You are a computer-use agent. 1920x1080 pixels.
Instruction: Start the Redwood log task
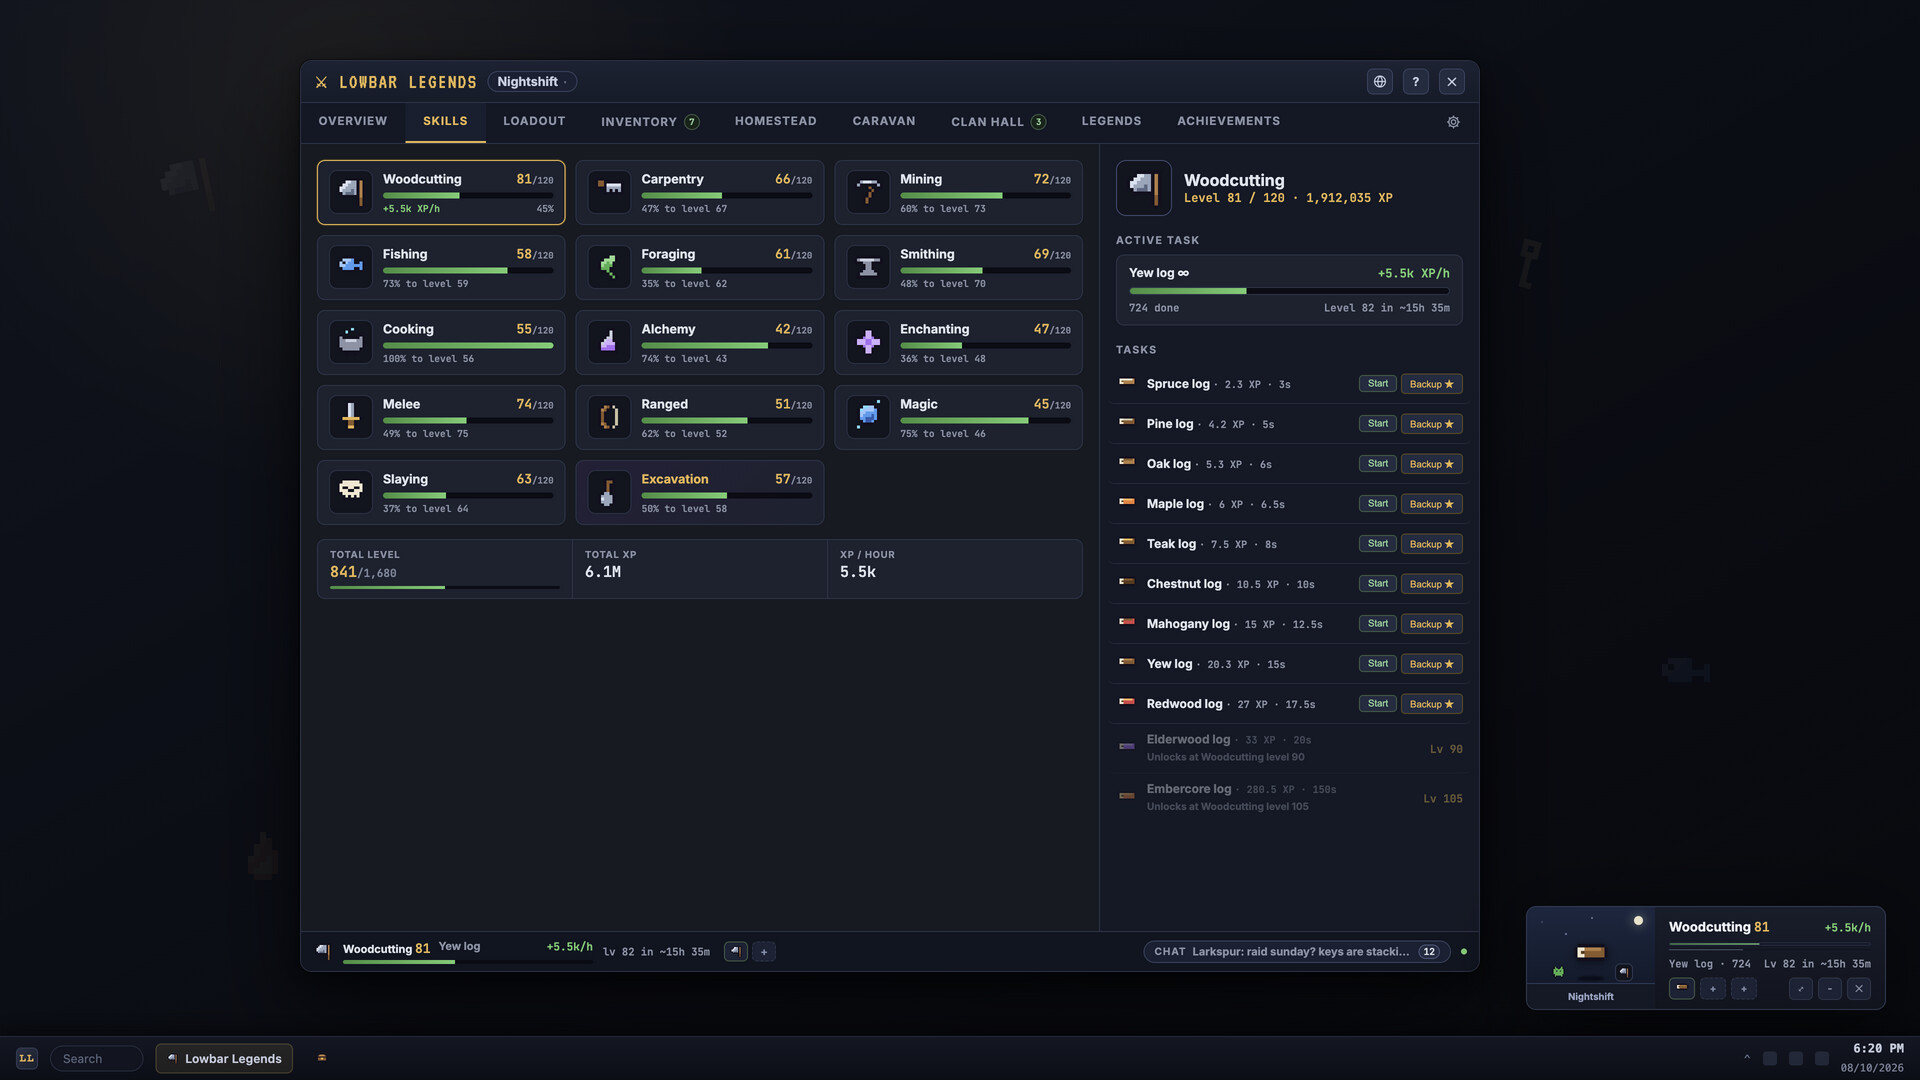(1378, 704)
